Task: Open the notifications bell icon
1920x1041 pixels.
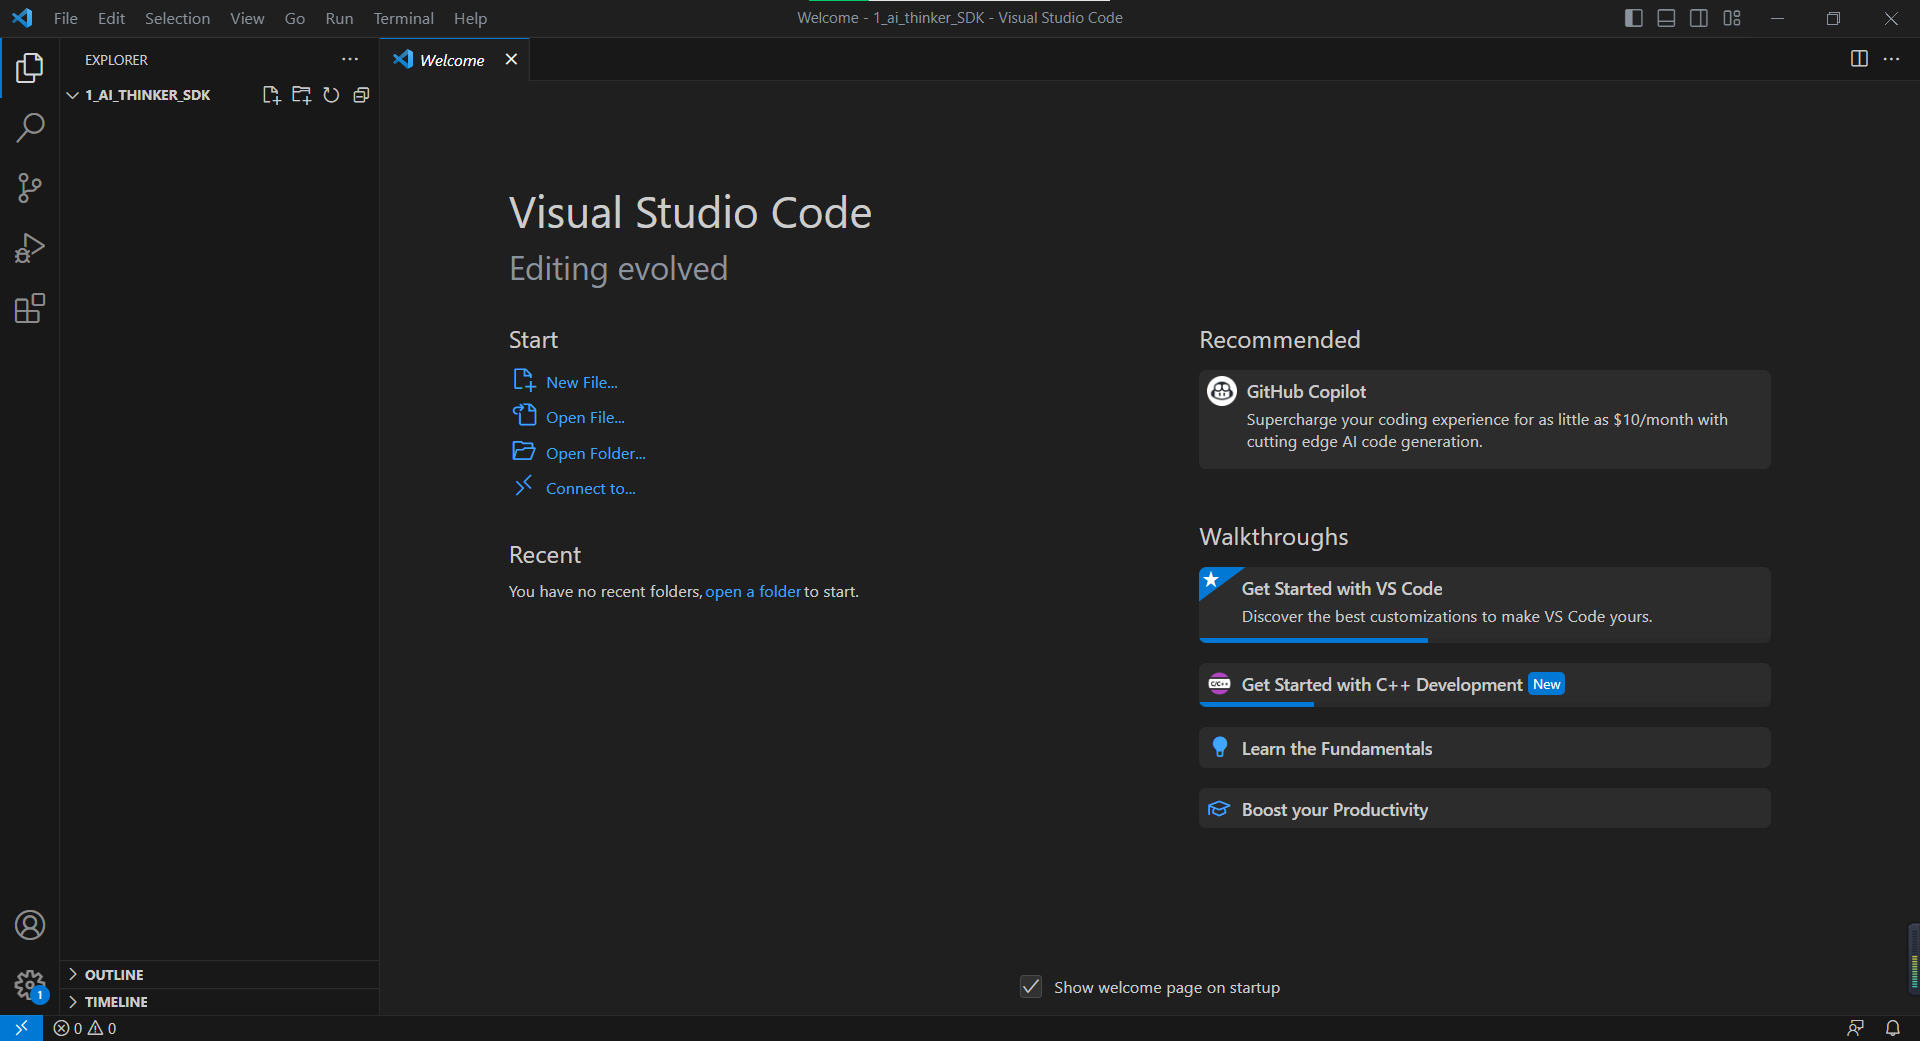Action: (x=1893, y=1028)
